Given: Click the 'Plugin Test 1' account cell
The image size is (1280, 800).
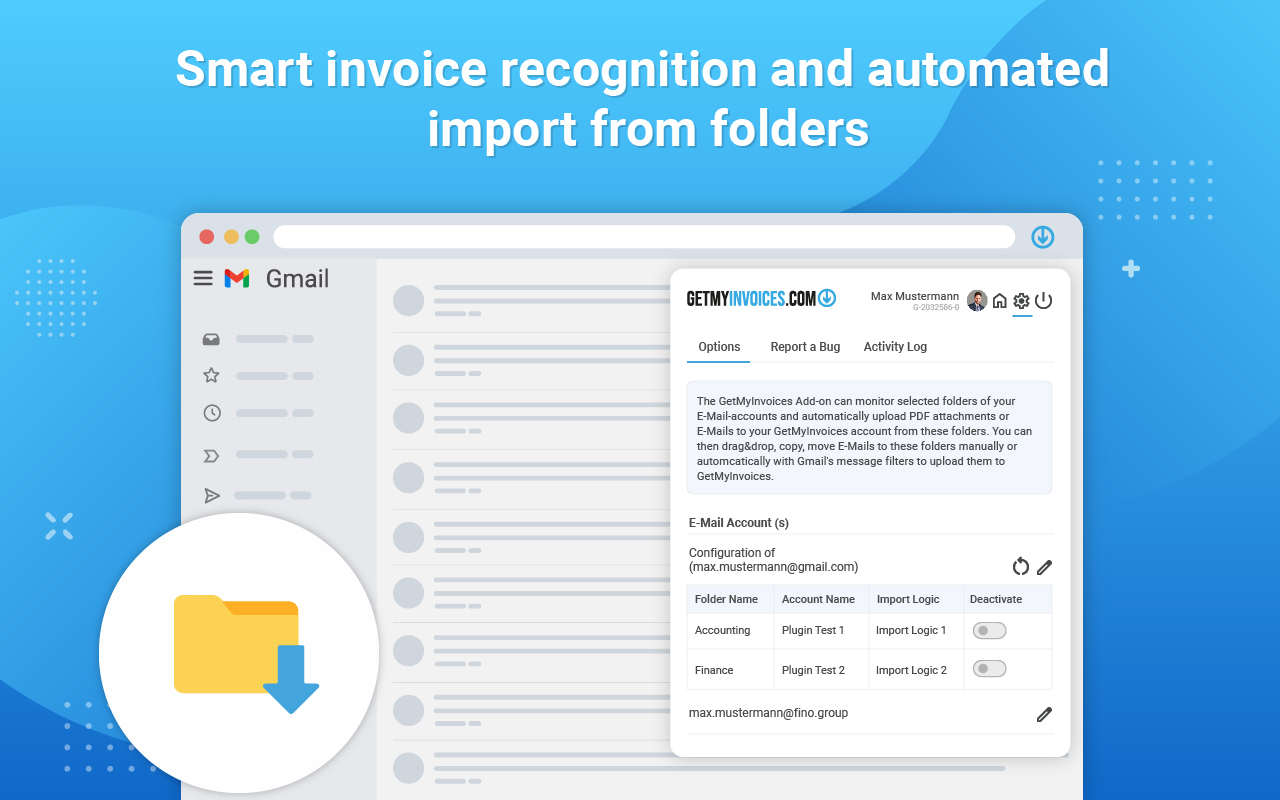Looking at the screenshot, I should [821, 631].
